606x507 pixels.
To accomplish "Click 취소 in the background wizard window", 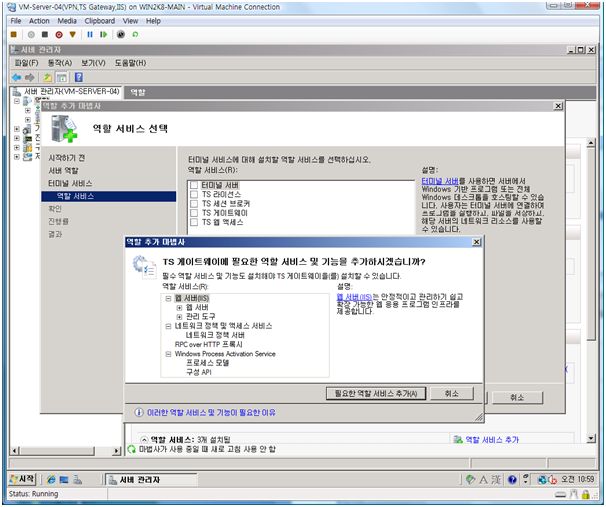I will (x=517, y=398).
